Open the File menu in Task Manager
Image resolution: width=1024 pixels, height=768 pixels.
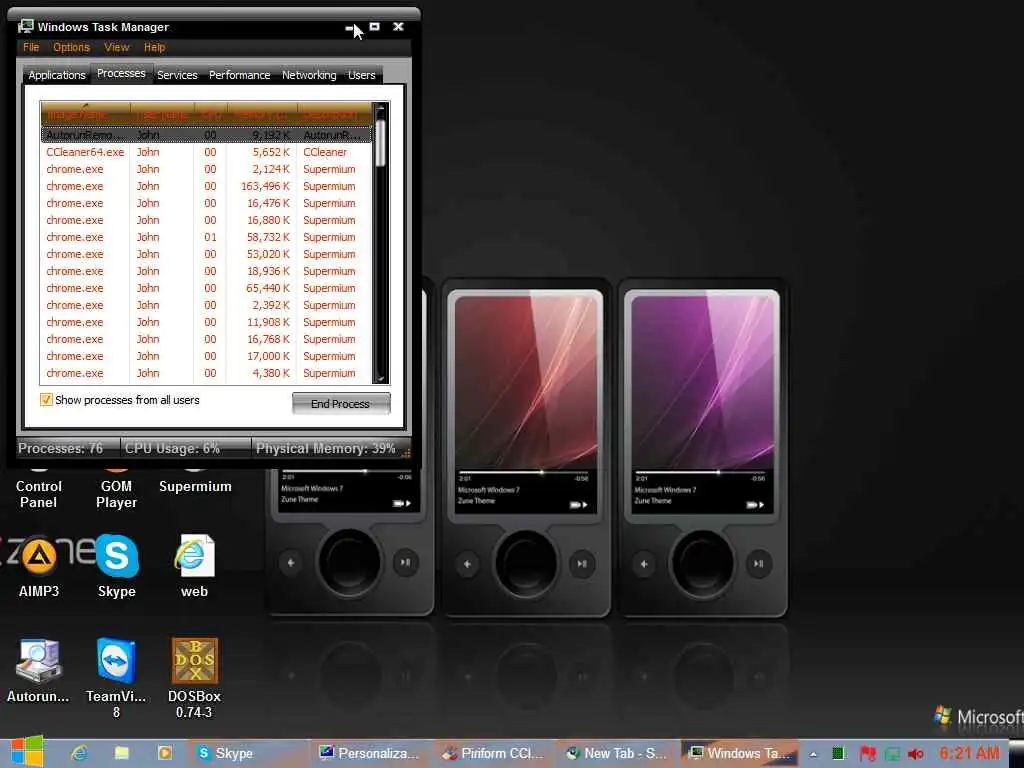point(31,47)
